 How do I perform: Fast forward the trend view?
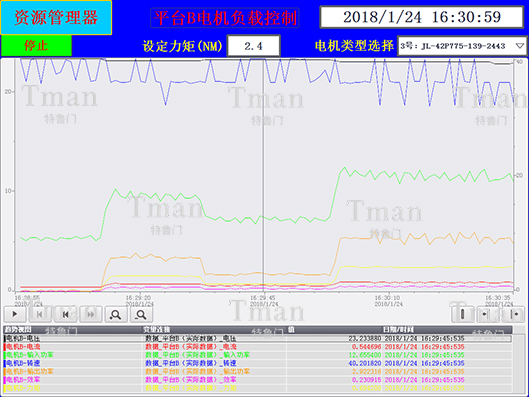tap(91, 314)
